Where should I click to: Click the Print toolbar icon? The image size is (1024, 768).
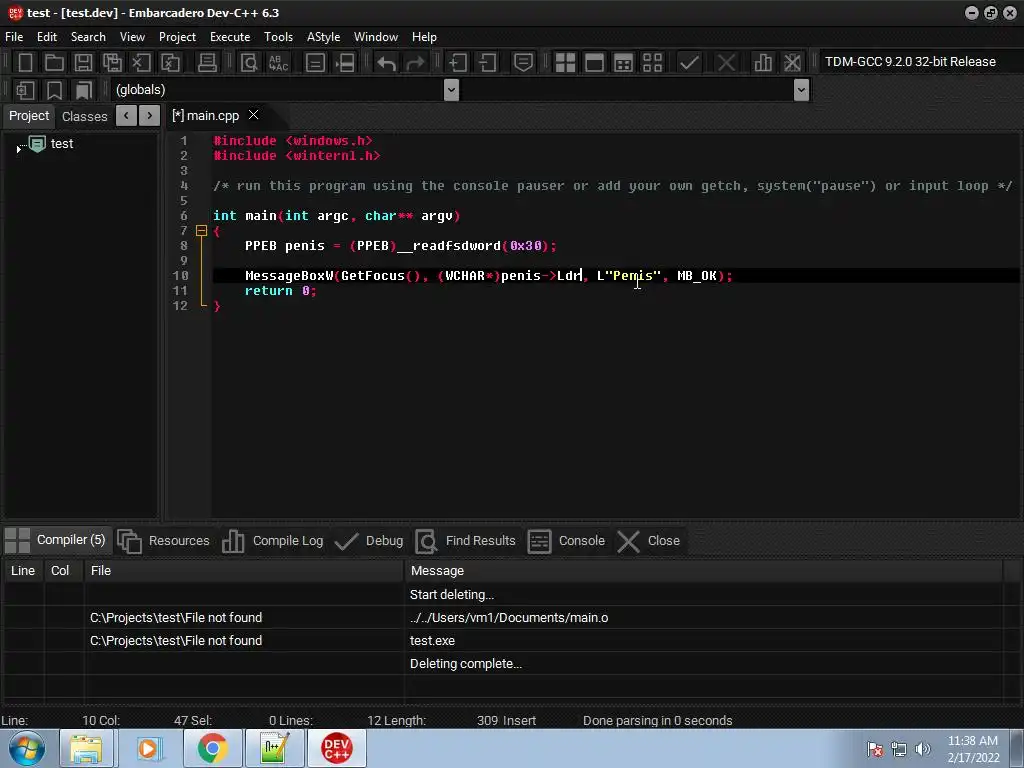(207, 63)
